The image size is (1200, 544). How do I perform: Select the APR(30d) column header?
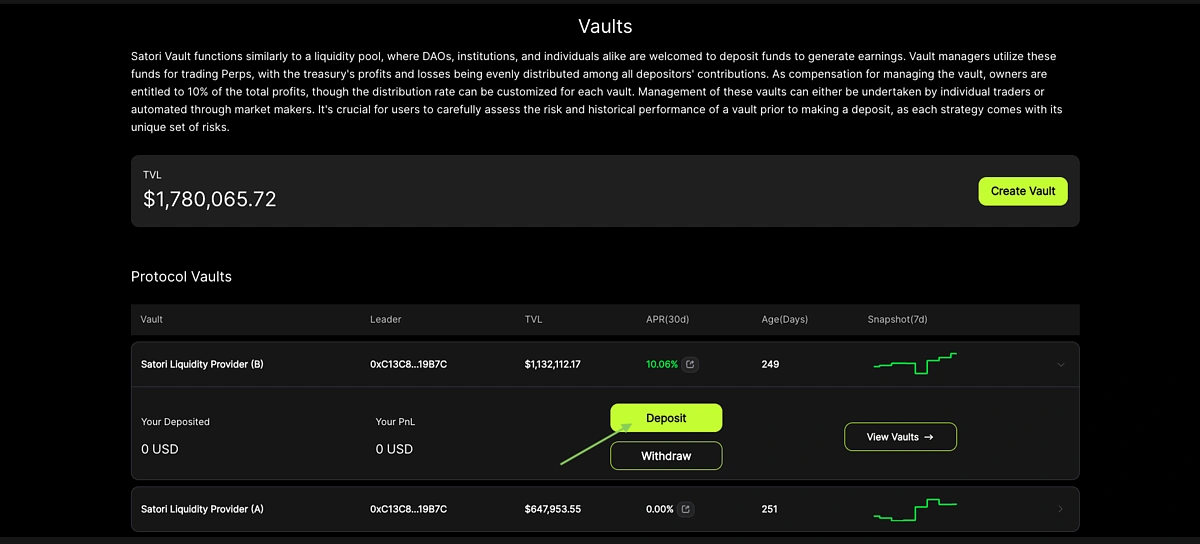pyautogui.click(x=668, y=319)
